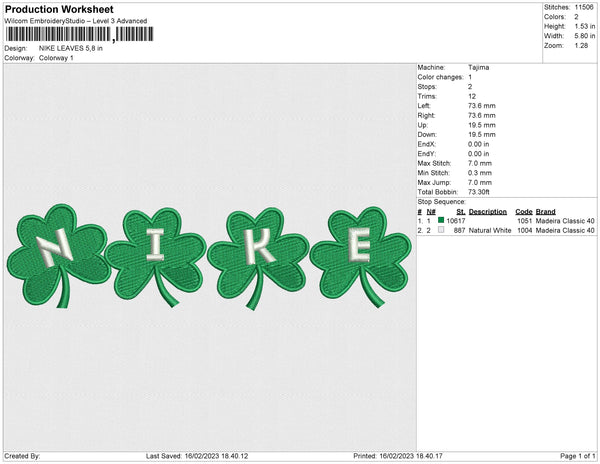The image size is (600, 464).
Task: Click the 'Max Jump:' label
Action: pyautogui.click(x=434, y=182)
